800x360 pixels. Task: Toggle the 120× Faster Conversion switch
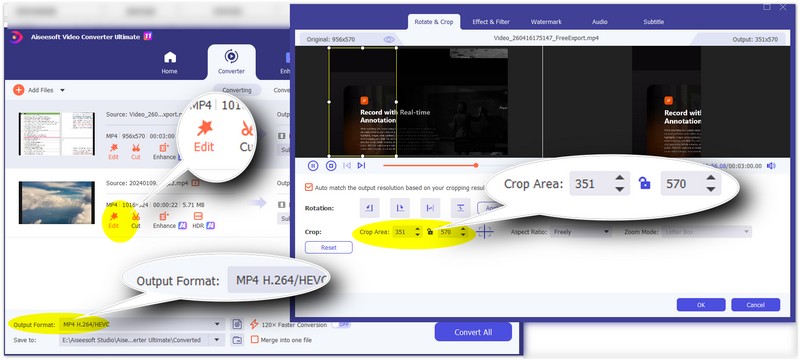click(x=341, y=324)
